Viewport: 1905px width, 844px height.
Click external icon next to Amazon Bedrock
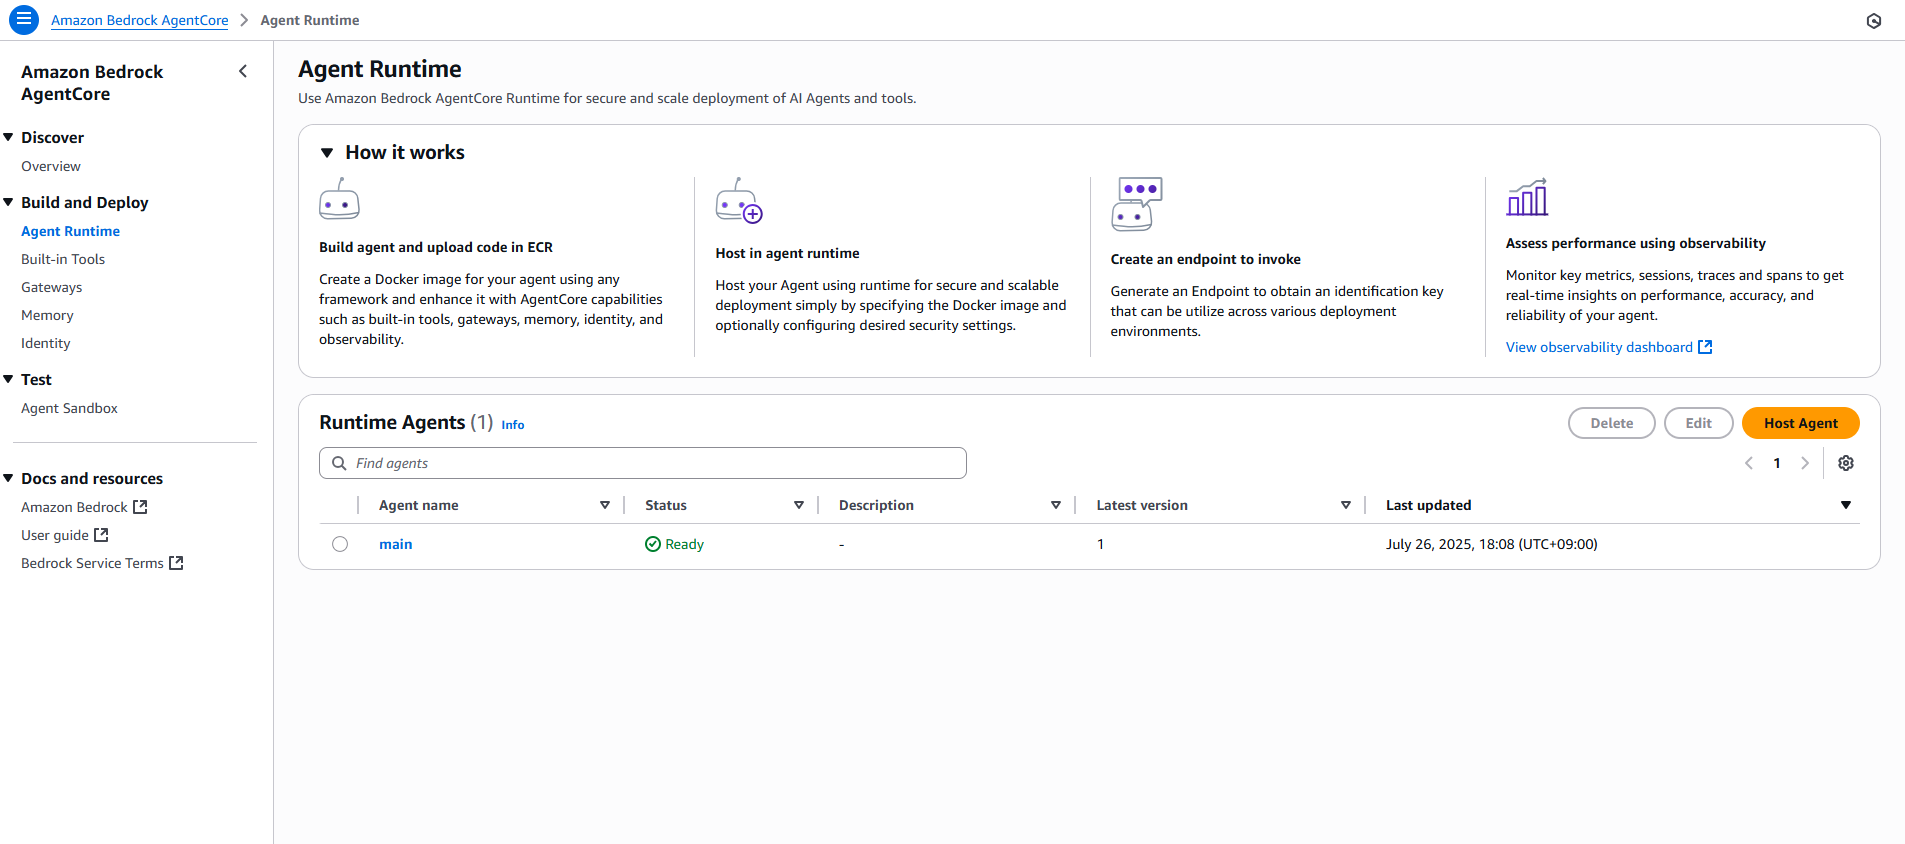tap(140, 507)
